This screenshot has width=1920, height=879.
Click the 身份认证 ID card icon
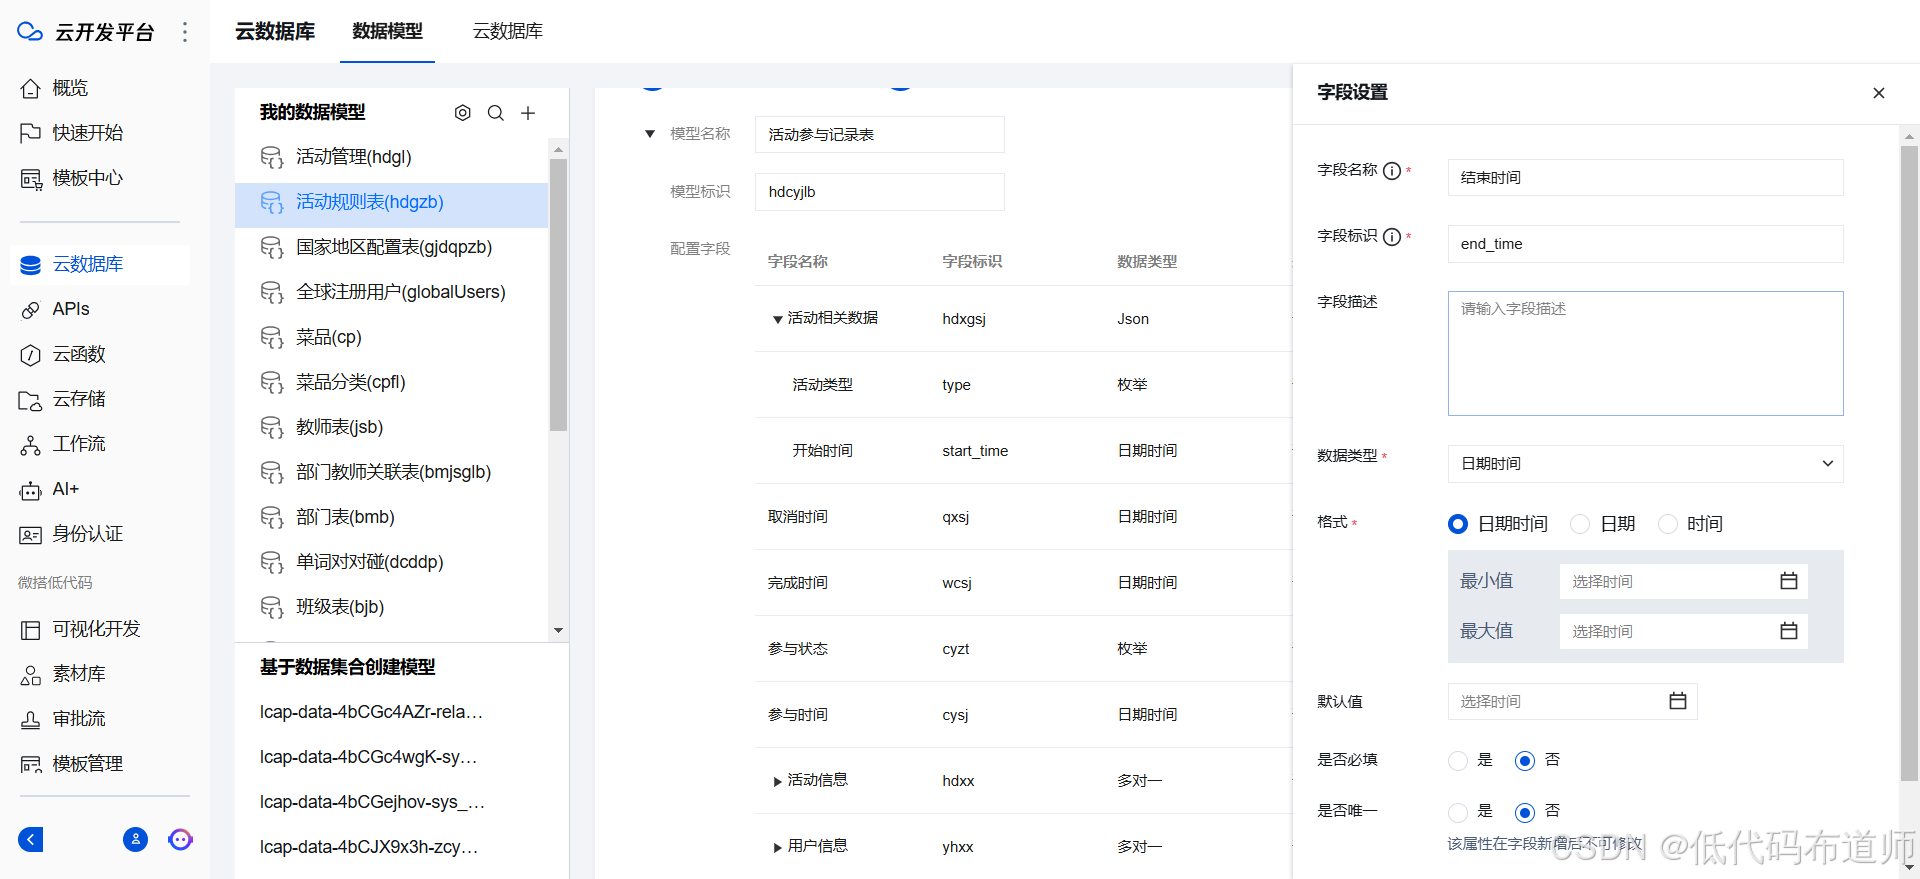[x=30, y=534]
